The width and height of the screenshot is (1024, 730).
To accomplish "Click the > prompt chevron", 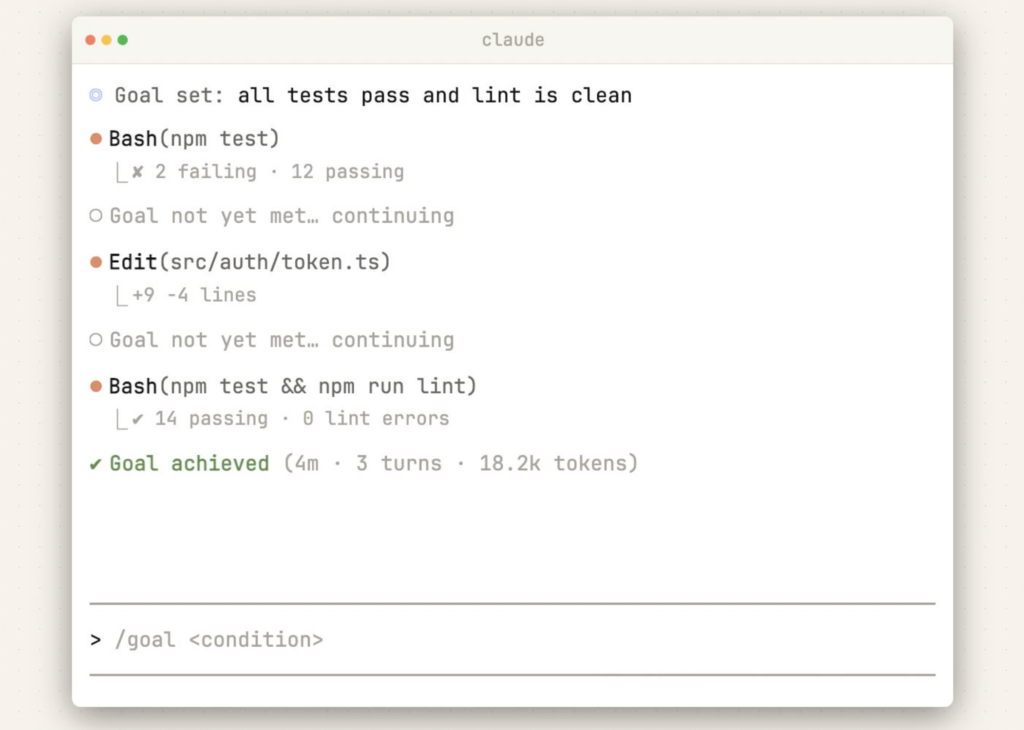I will tap(96, 640).
